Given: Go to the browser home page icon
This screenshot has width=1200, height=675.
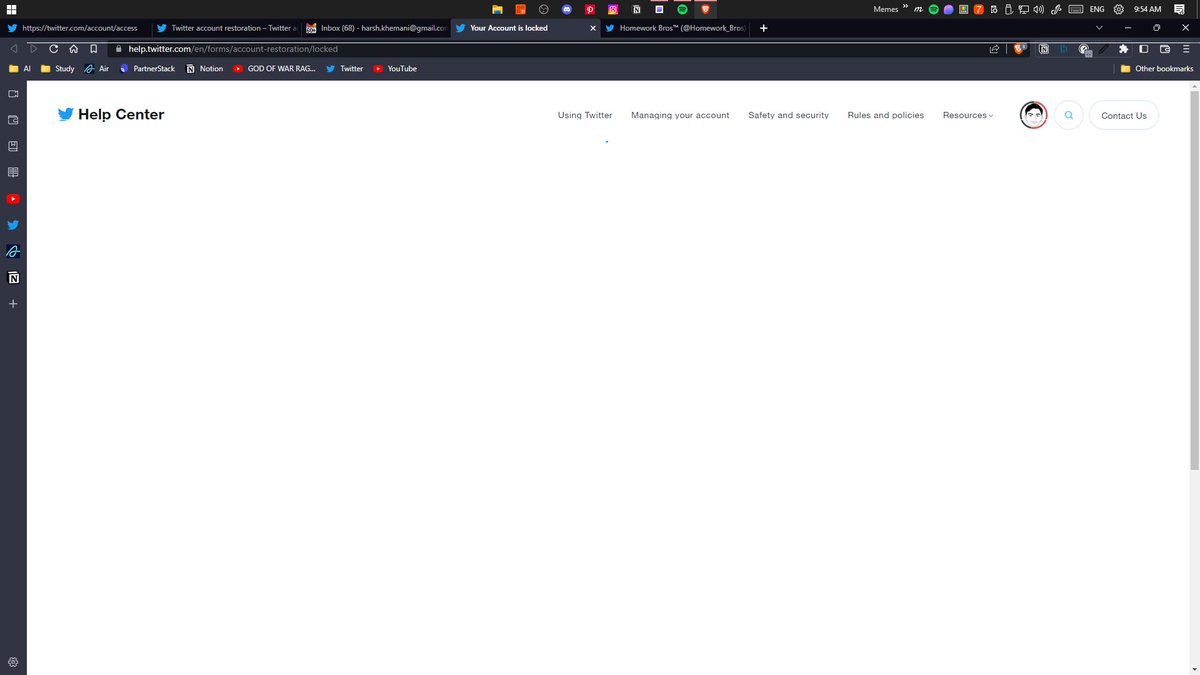Looking at the screenshot, I should click(74, 48).
